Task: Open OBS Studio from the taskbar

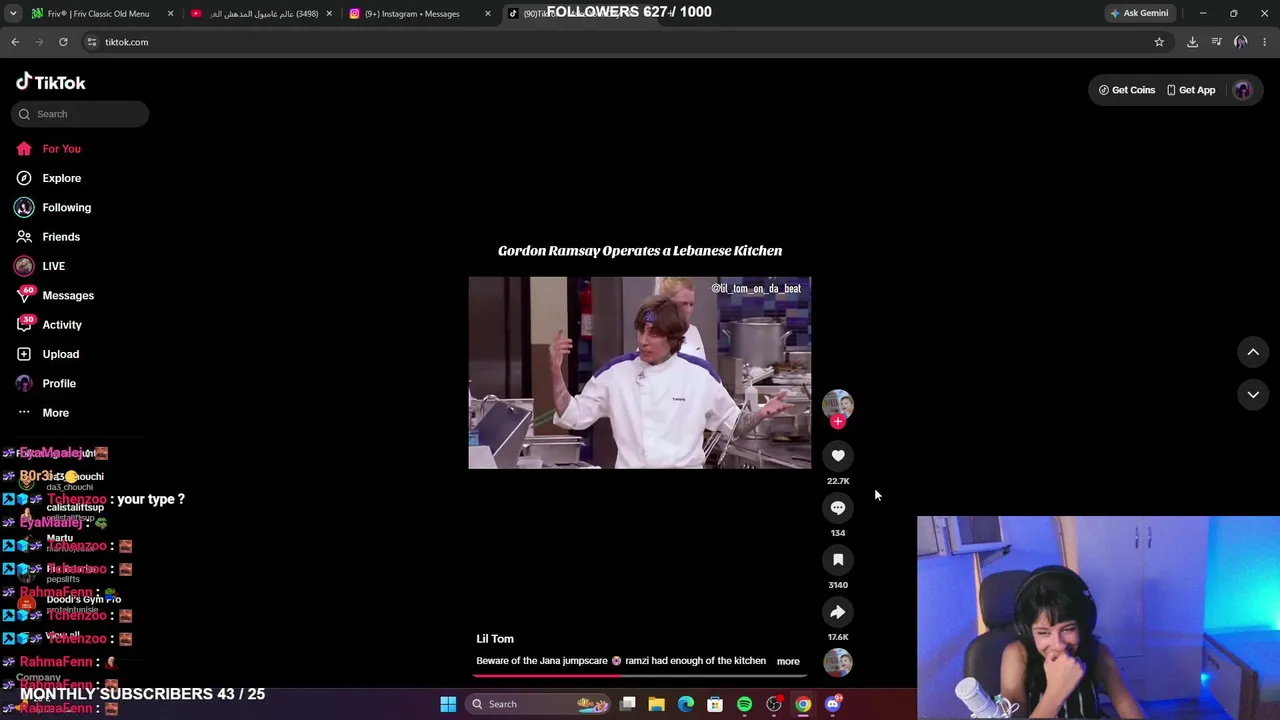Action: [774, 704]
